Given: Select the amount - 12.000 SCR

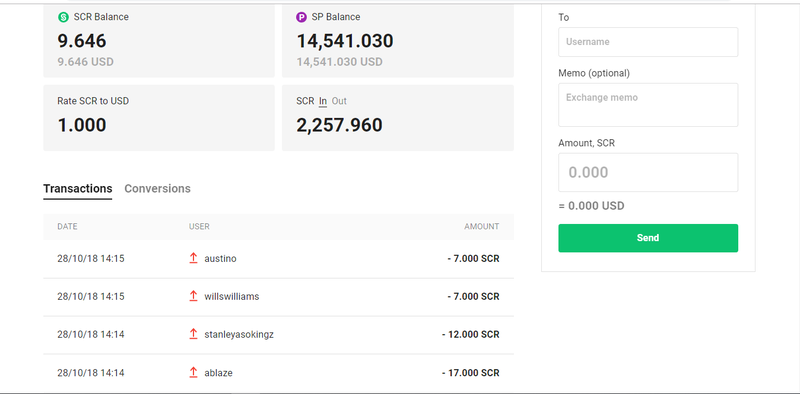Looking at the screenshot, I should coord(471,335).
